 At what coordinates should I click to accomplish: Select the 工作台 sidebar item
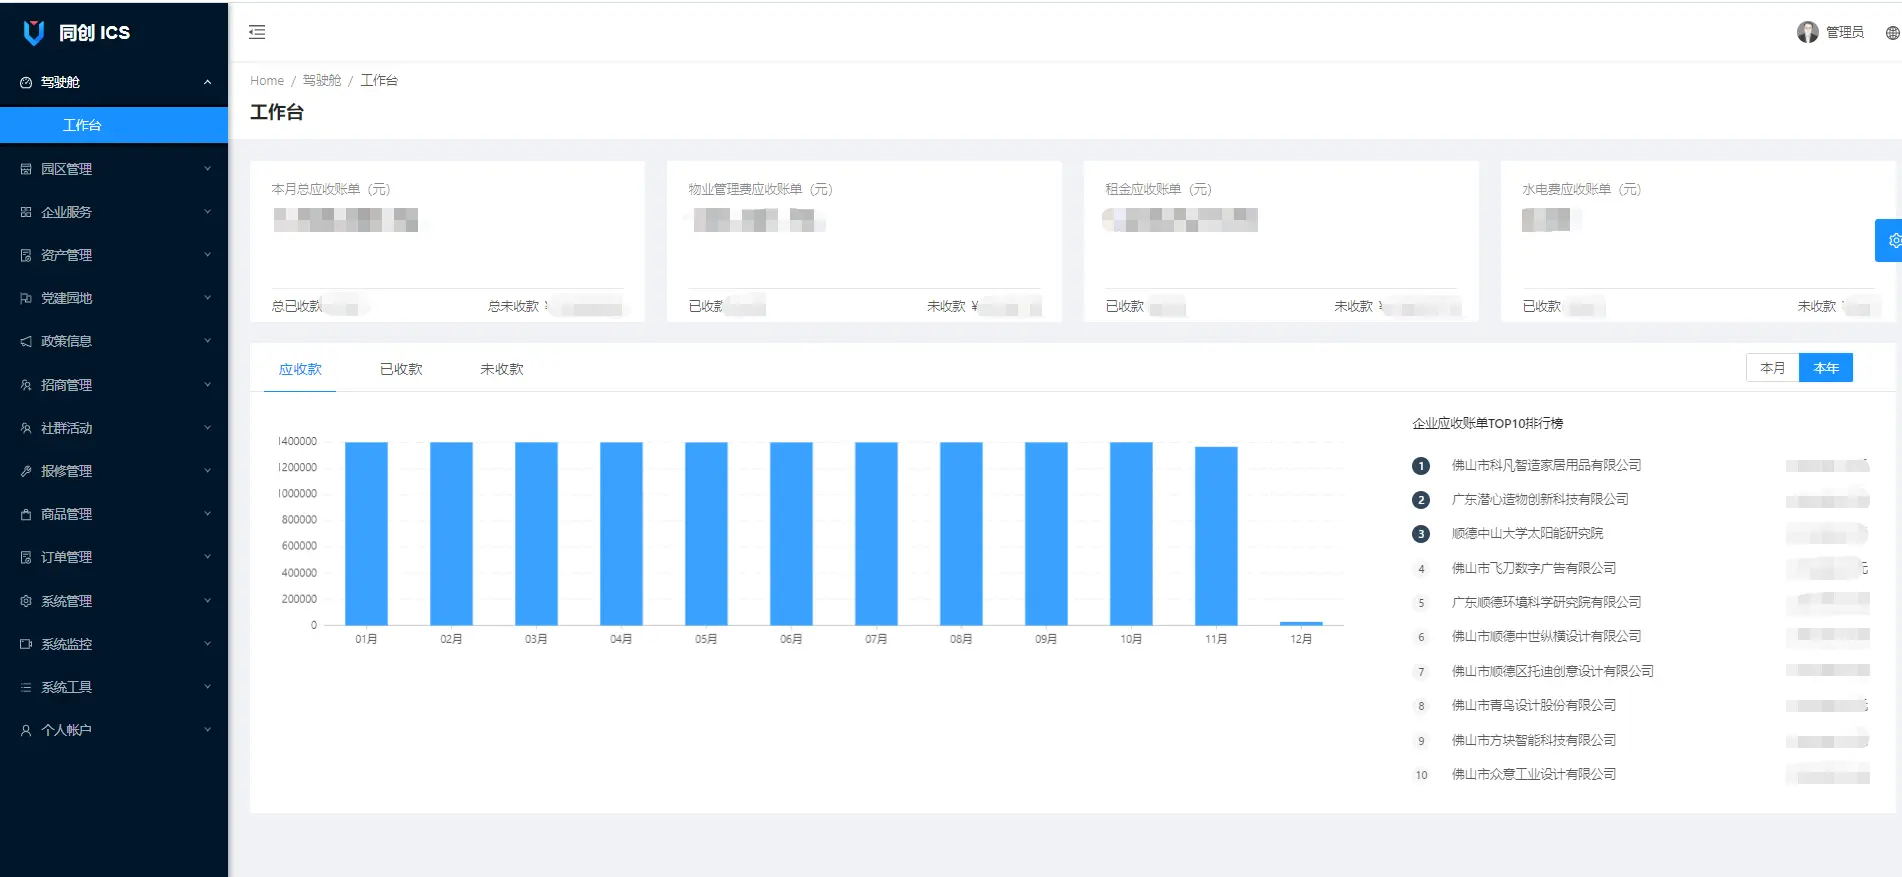pos(114,125)
